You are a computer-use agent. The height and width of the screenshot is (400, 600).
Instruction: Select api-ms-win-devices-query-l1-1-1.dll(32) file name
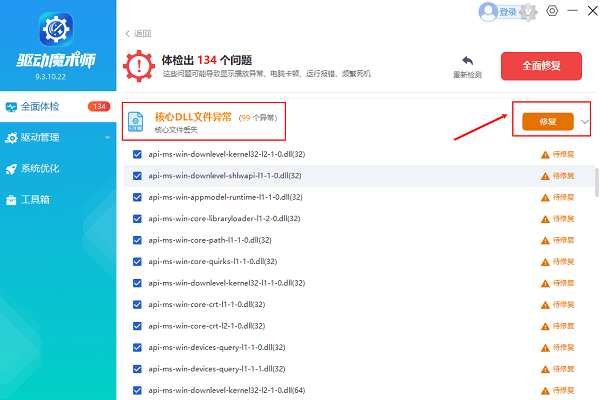217,369
